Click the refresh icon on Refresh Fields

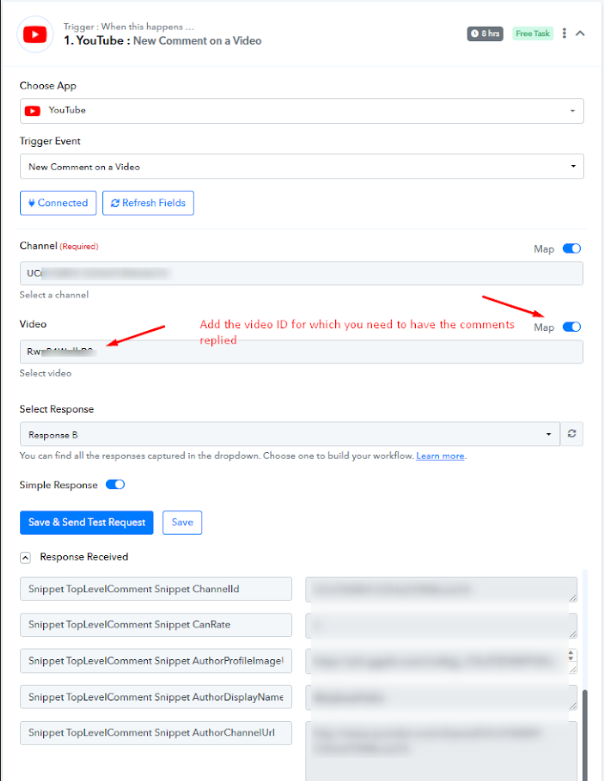[115, 203]
